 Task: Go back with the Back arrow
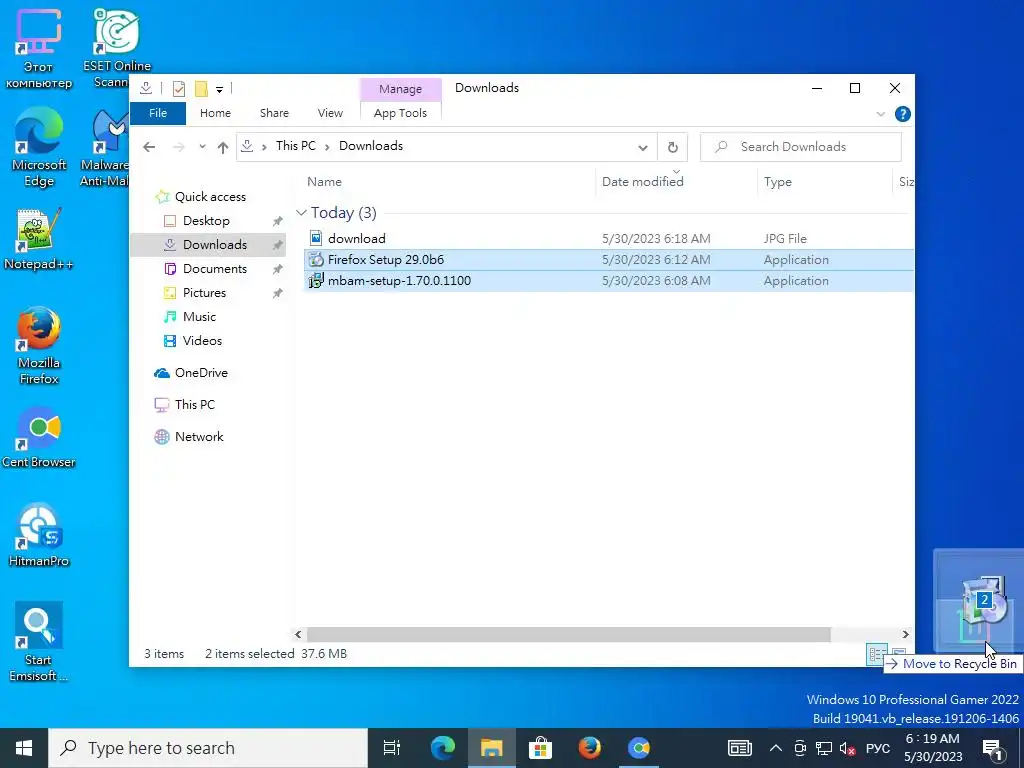(x=149, y=147)
